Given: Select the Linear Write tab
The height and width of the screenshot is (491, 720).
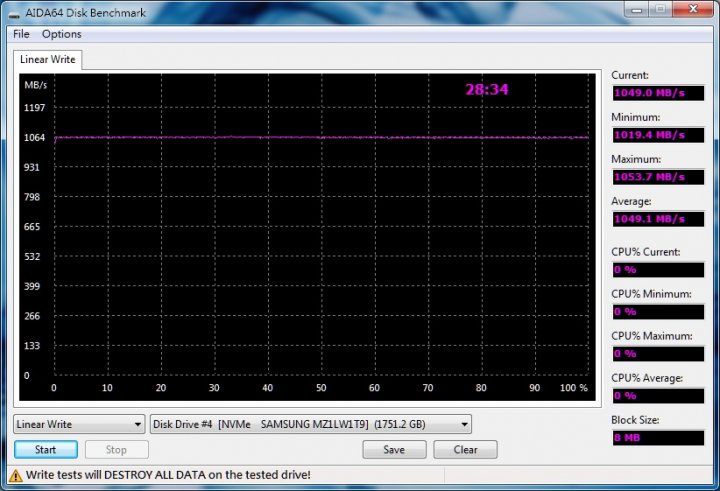Looking at the screenshot, I should (x=48, y=60).
